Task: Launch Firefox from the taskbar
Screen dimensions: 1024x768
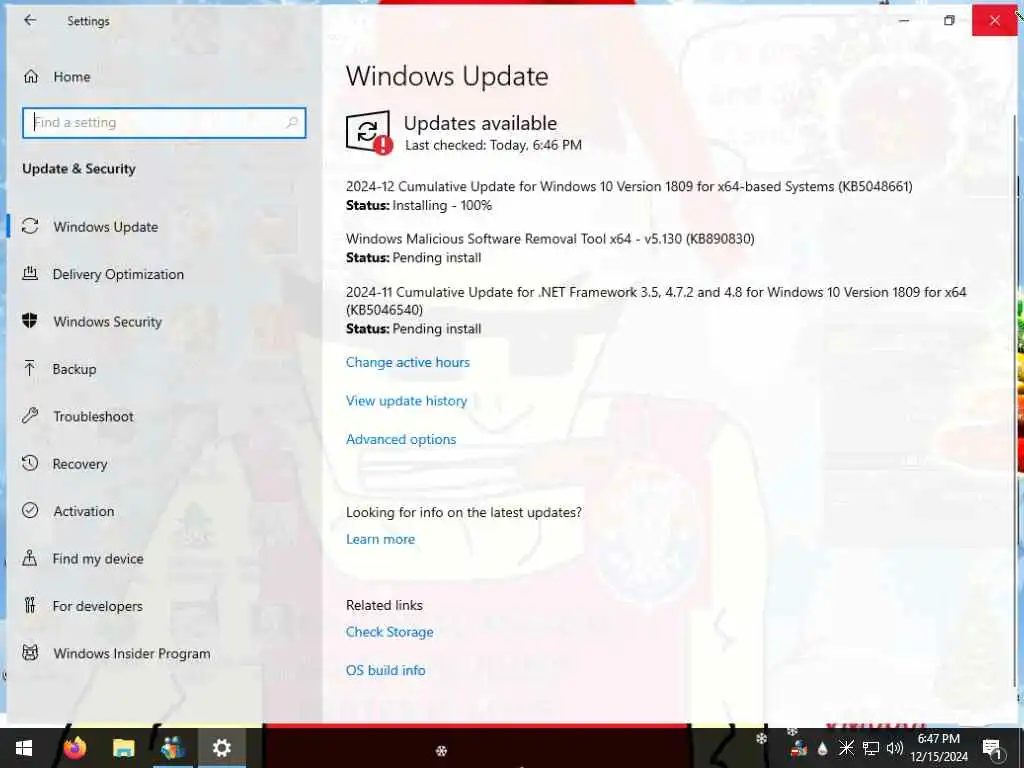Action: coord(74,748)
